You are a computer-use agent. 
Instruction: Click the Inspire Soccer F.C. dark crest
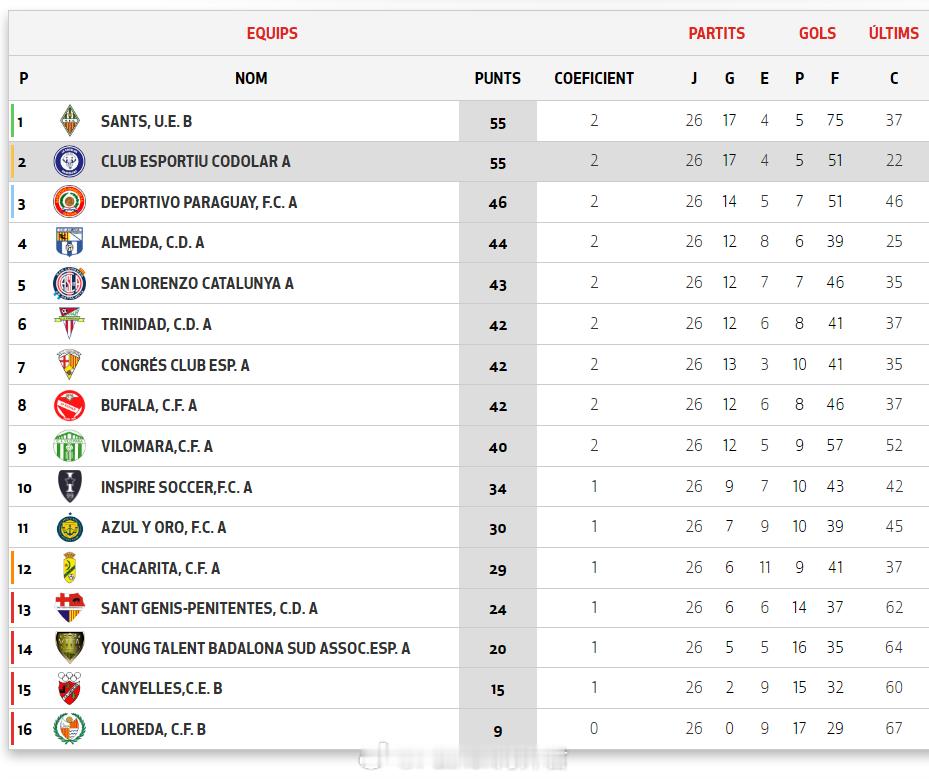coord(69,486)
